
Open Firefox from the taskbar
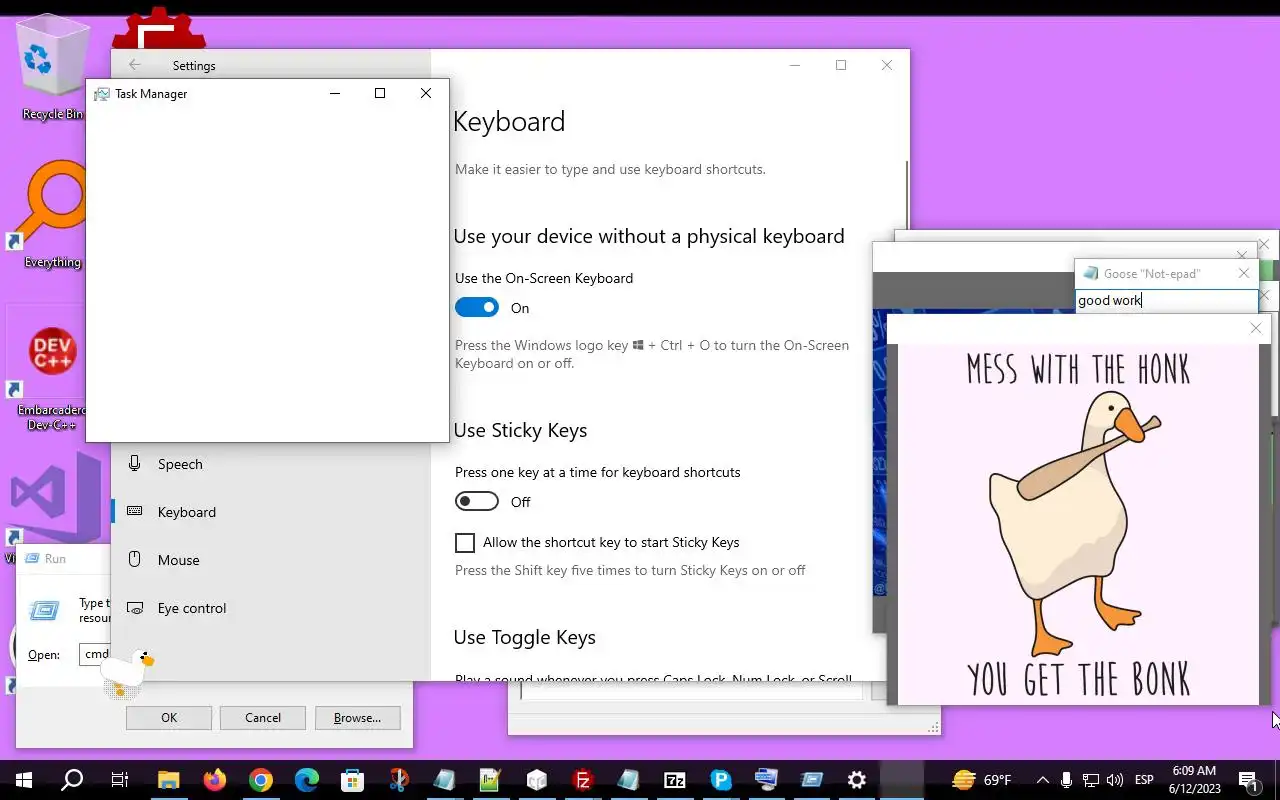pos(214,780)
